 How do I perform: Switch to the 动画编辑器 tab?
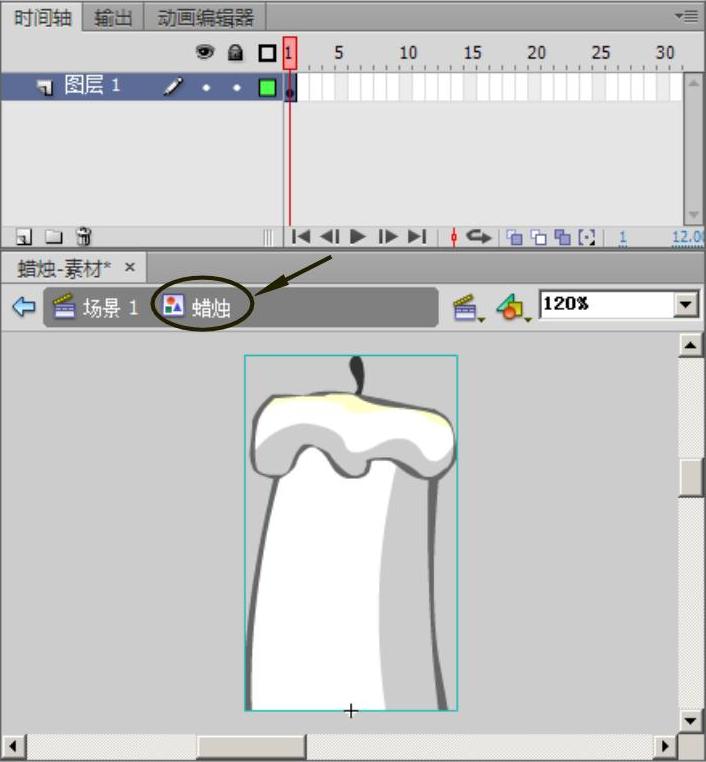[205, 17]
